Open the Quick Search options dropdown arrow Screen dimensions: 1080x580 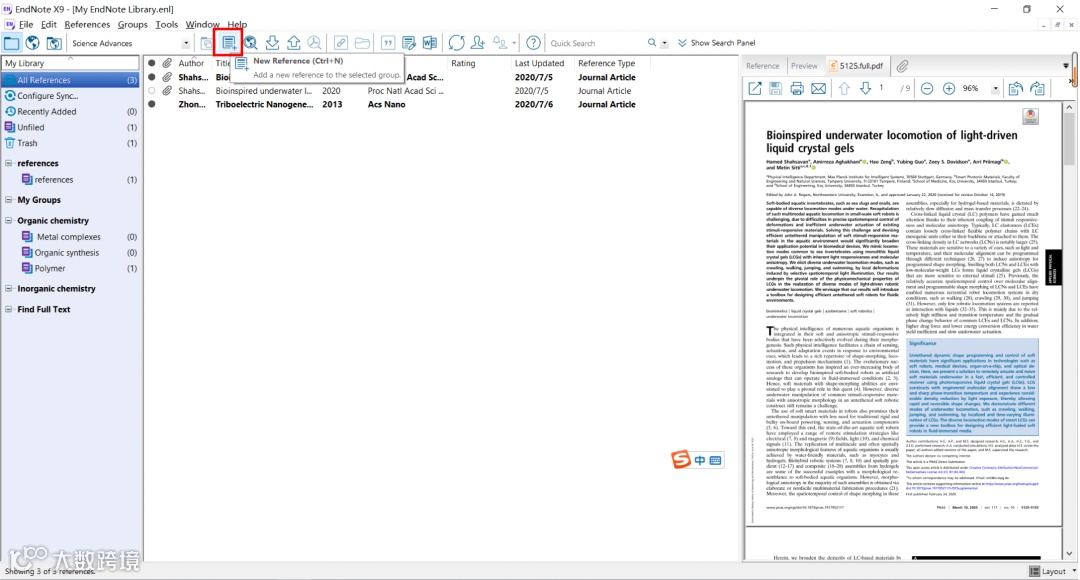pos(664,43)
